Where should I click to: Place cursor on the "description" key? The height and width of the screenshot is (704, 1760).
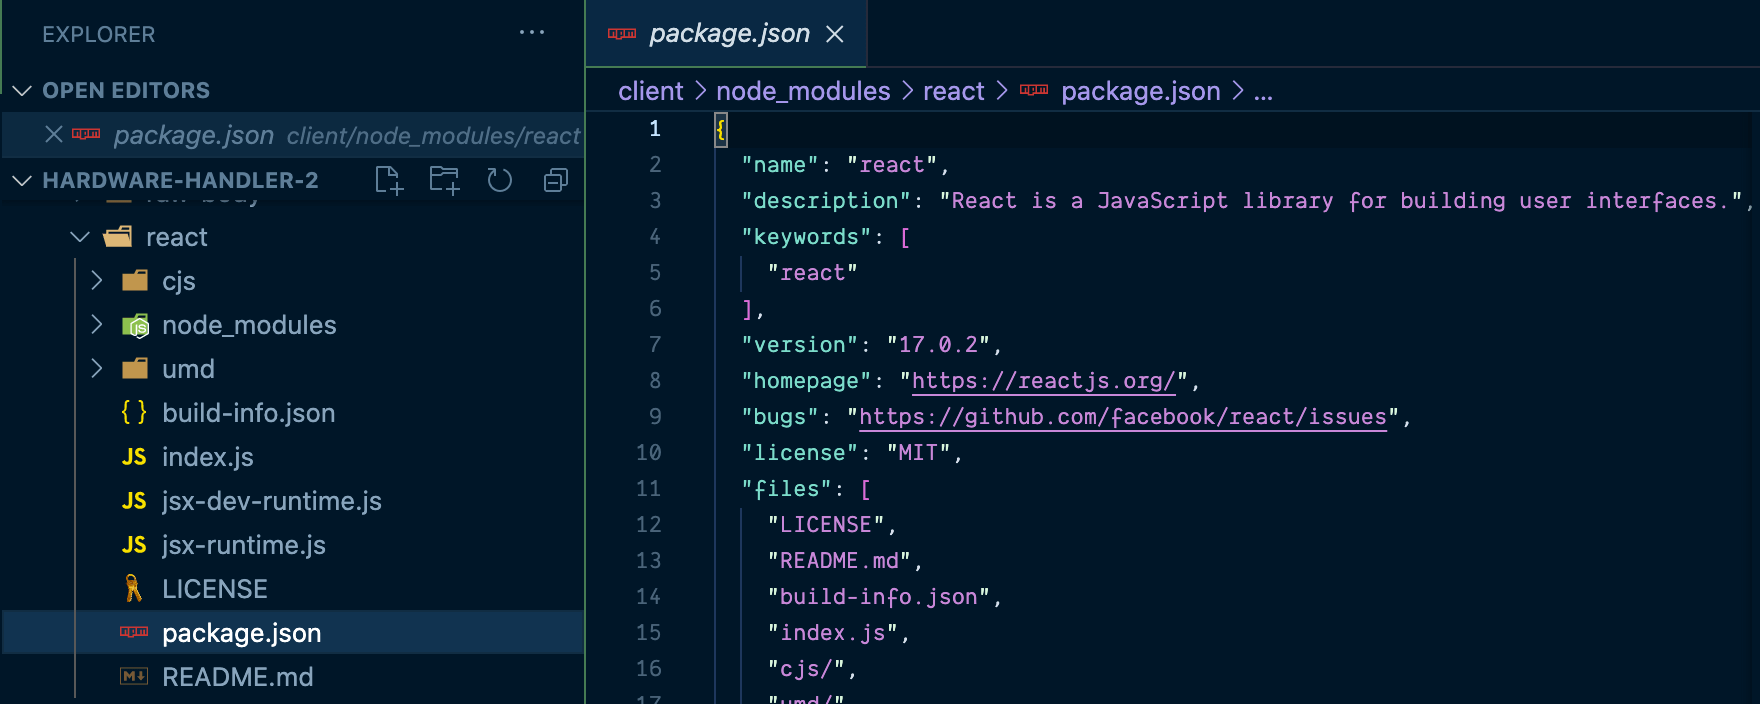pos(826,201)
